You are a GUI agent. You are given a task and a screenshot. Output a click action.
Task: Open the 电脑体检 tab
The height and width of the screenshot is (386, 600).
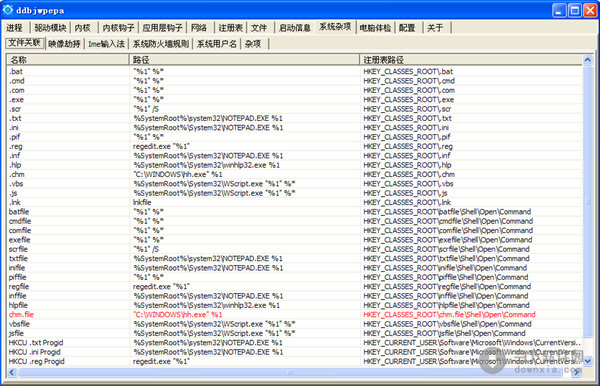(375, 28)
